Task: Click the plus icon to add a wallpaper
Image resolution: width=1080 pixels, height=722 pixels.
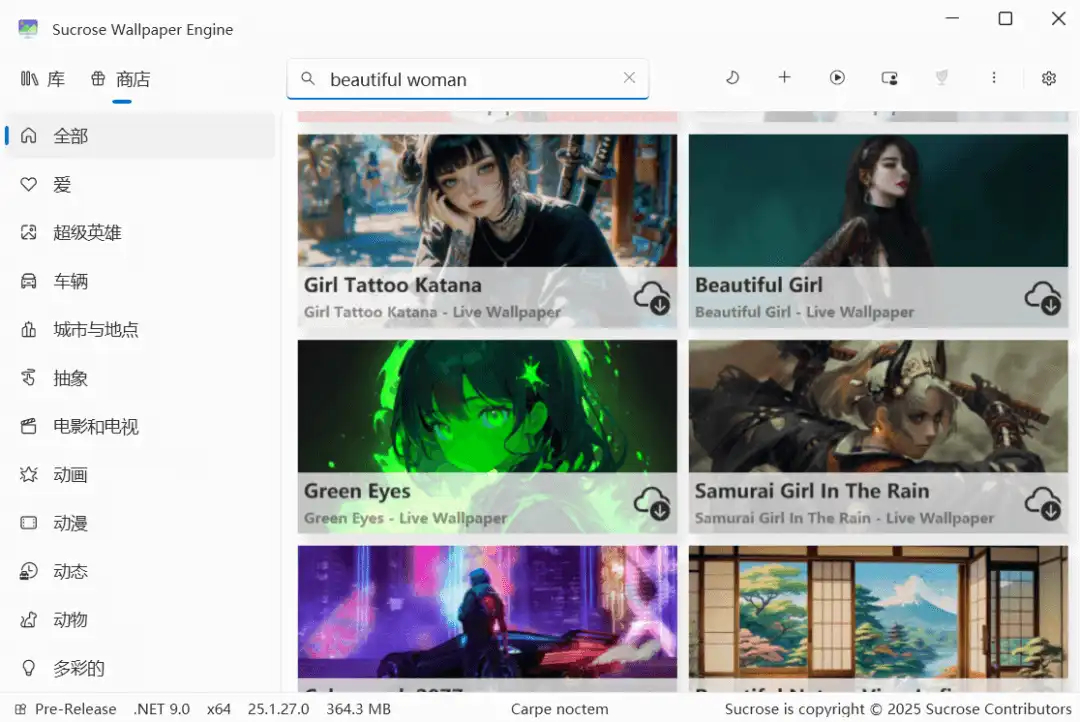Action: (785, 78)
